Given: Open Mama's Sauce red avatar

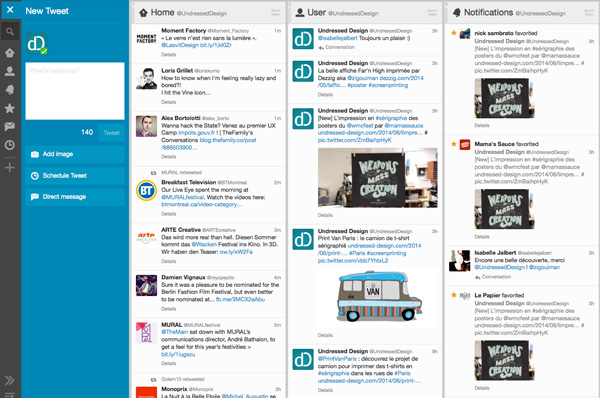Looking at the screenshot, I should click(x=465, y=144).
